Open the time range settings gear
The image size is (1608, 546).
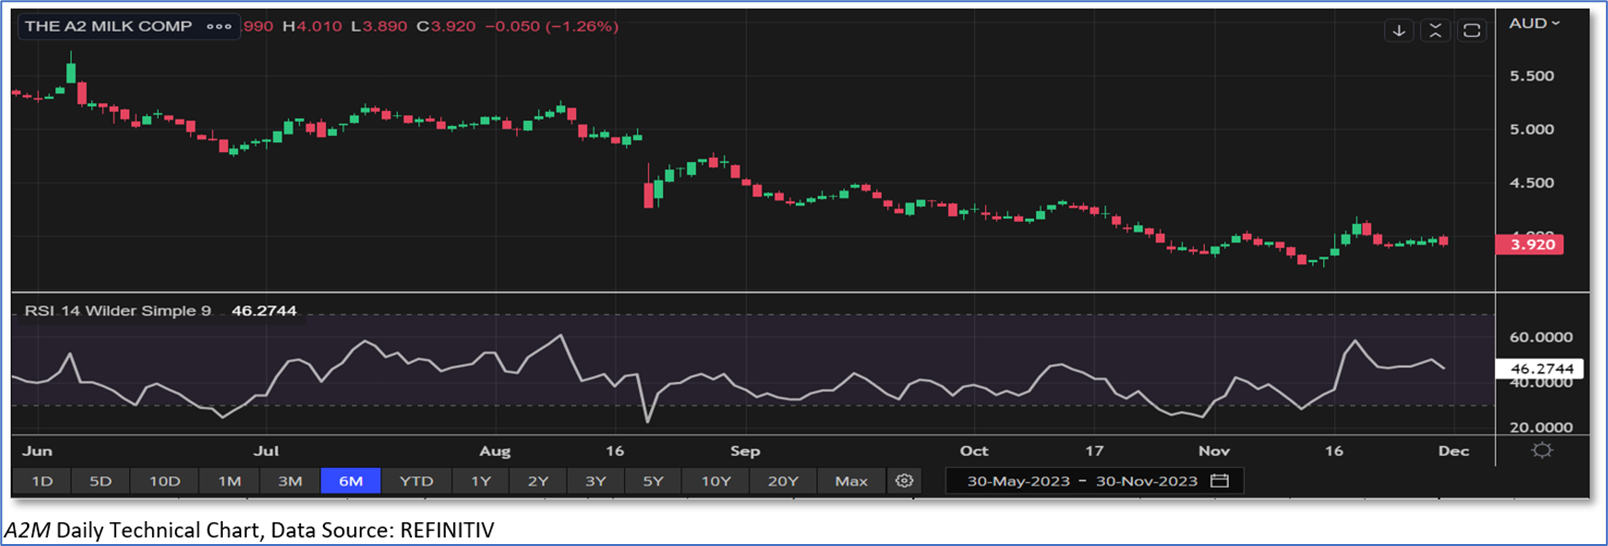click(x=904, y=481)
